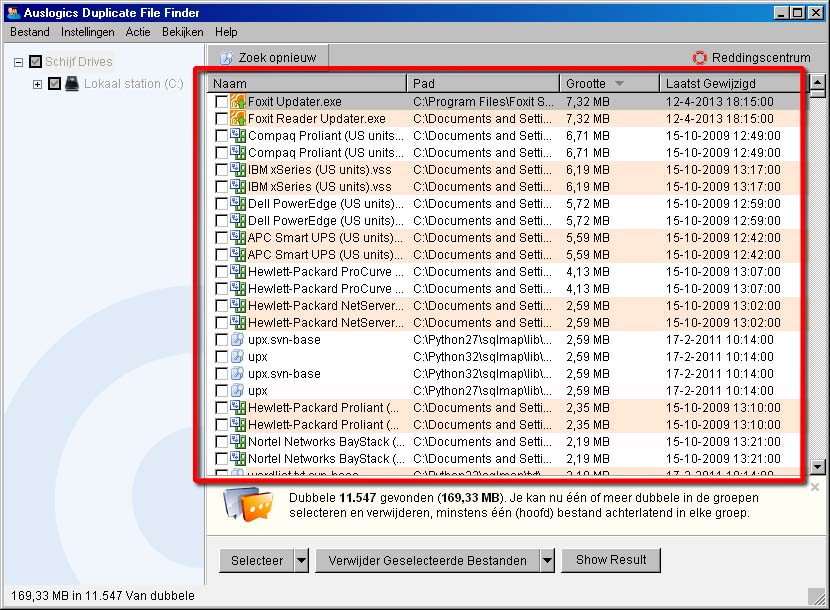Image resolution: width=830 pixels, height=610 pixels.
Task: Click the status bar text 169,33 MB in 11.547
Action: (103, 596)
